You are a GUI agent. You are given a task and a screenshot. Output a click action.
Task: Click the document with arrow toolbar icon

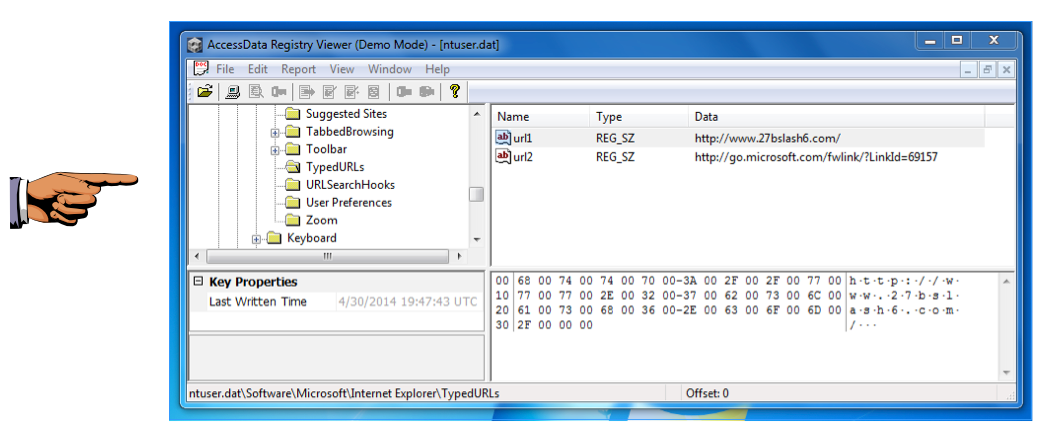(307, 91)
